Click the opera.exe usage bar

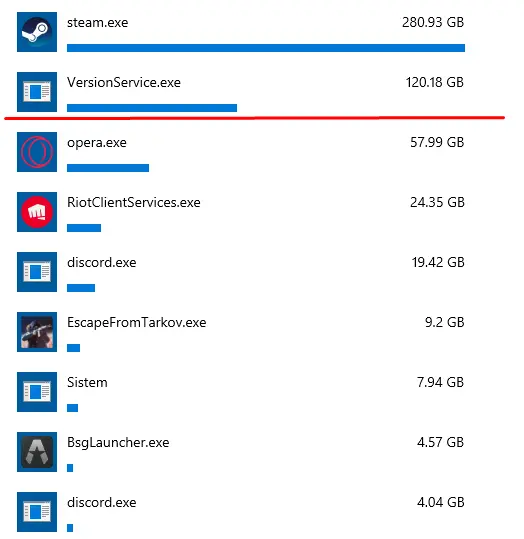108,168
